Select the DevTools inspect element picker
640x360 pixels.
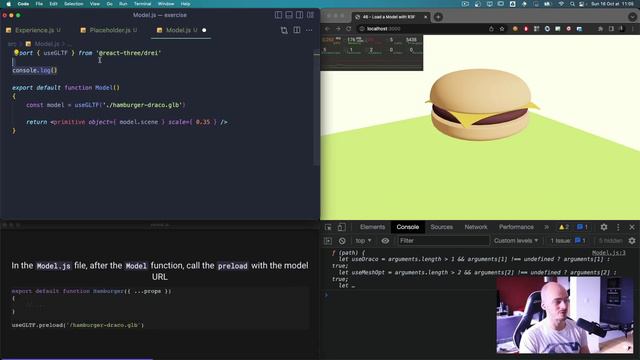[x=328, y=227]
